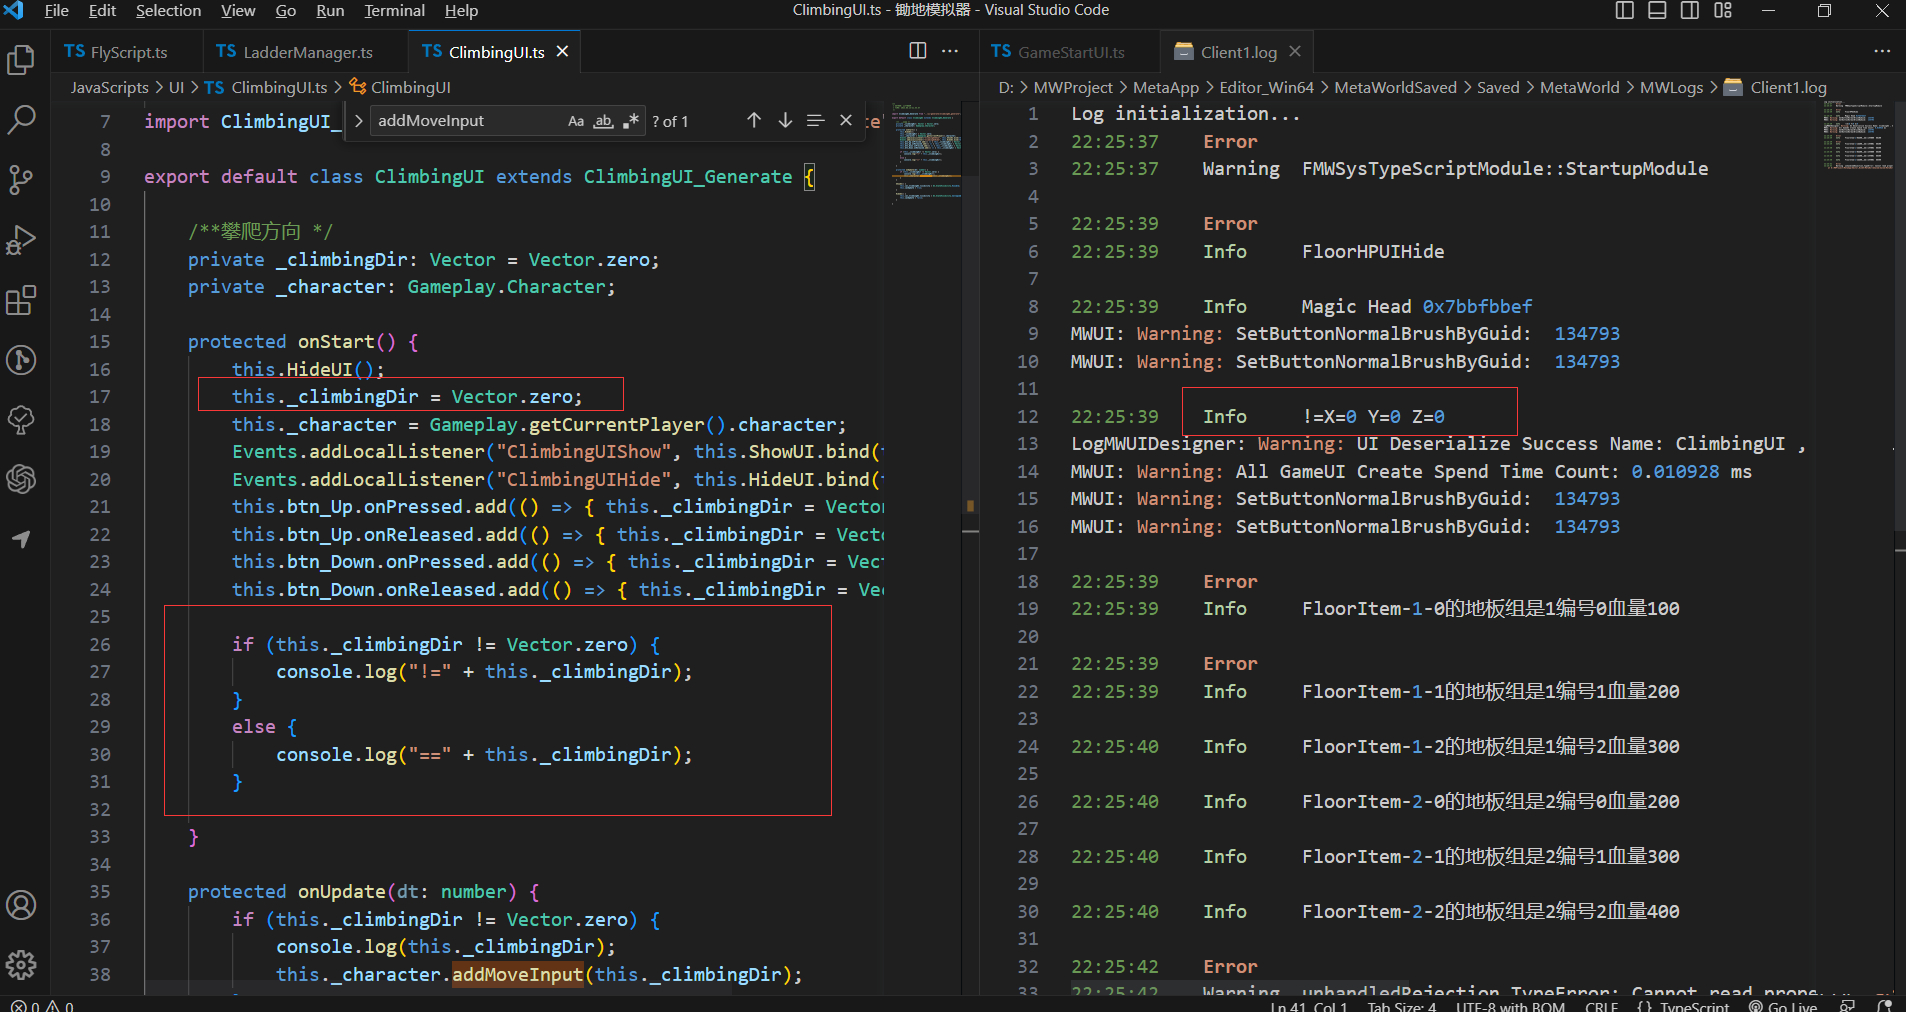The image size is (1906, 1012).
Task: Toggle Match Whole Word in find widget
Action: pos(603,121)
